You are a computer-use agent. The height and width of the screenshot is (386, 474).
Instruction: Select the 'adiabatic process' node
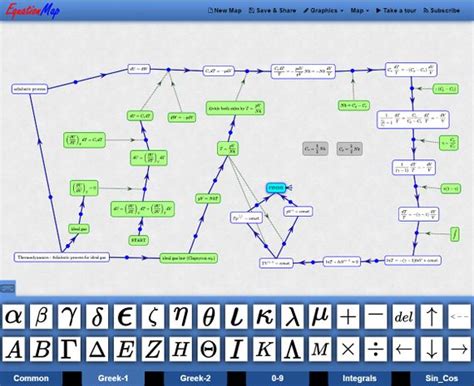pos(30,89)
